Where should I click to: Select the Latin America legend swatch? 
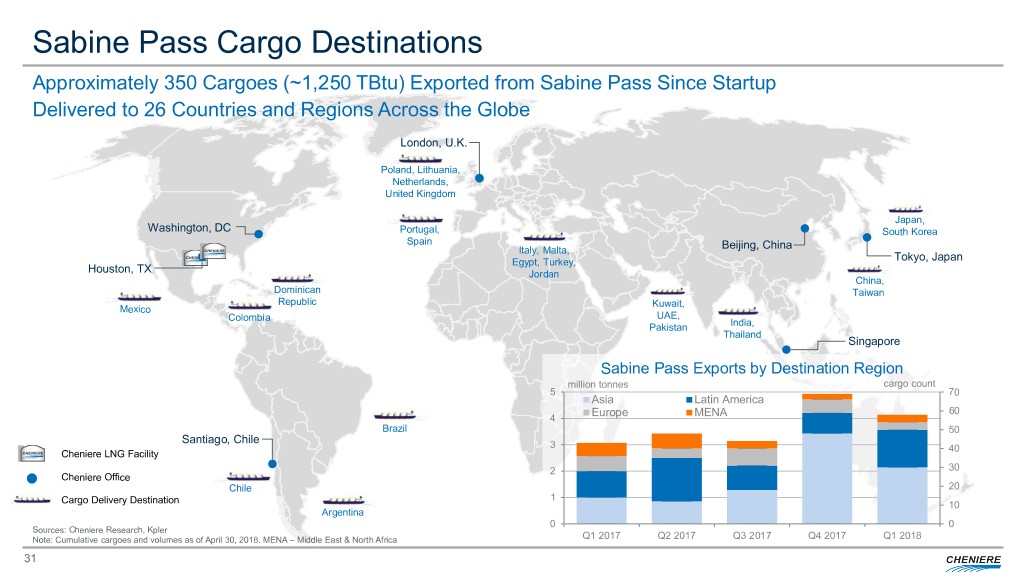[x=688, y=400]
